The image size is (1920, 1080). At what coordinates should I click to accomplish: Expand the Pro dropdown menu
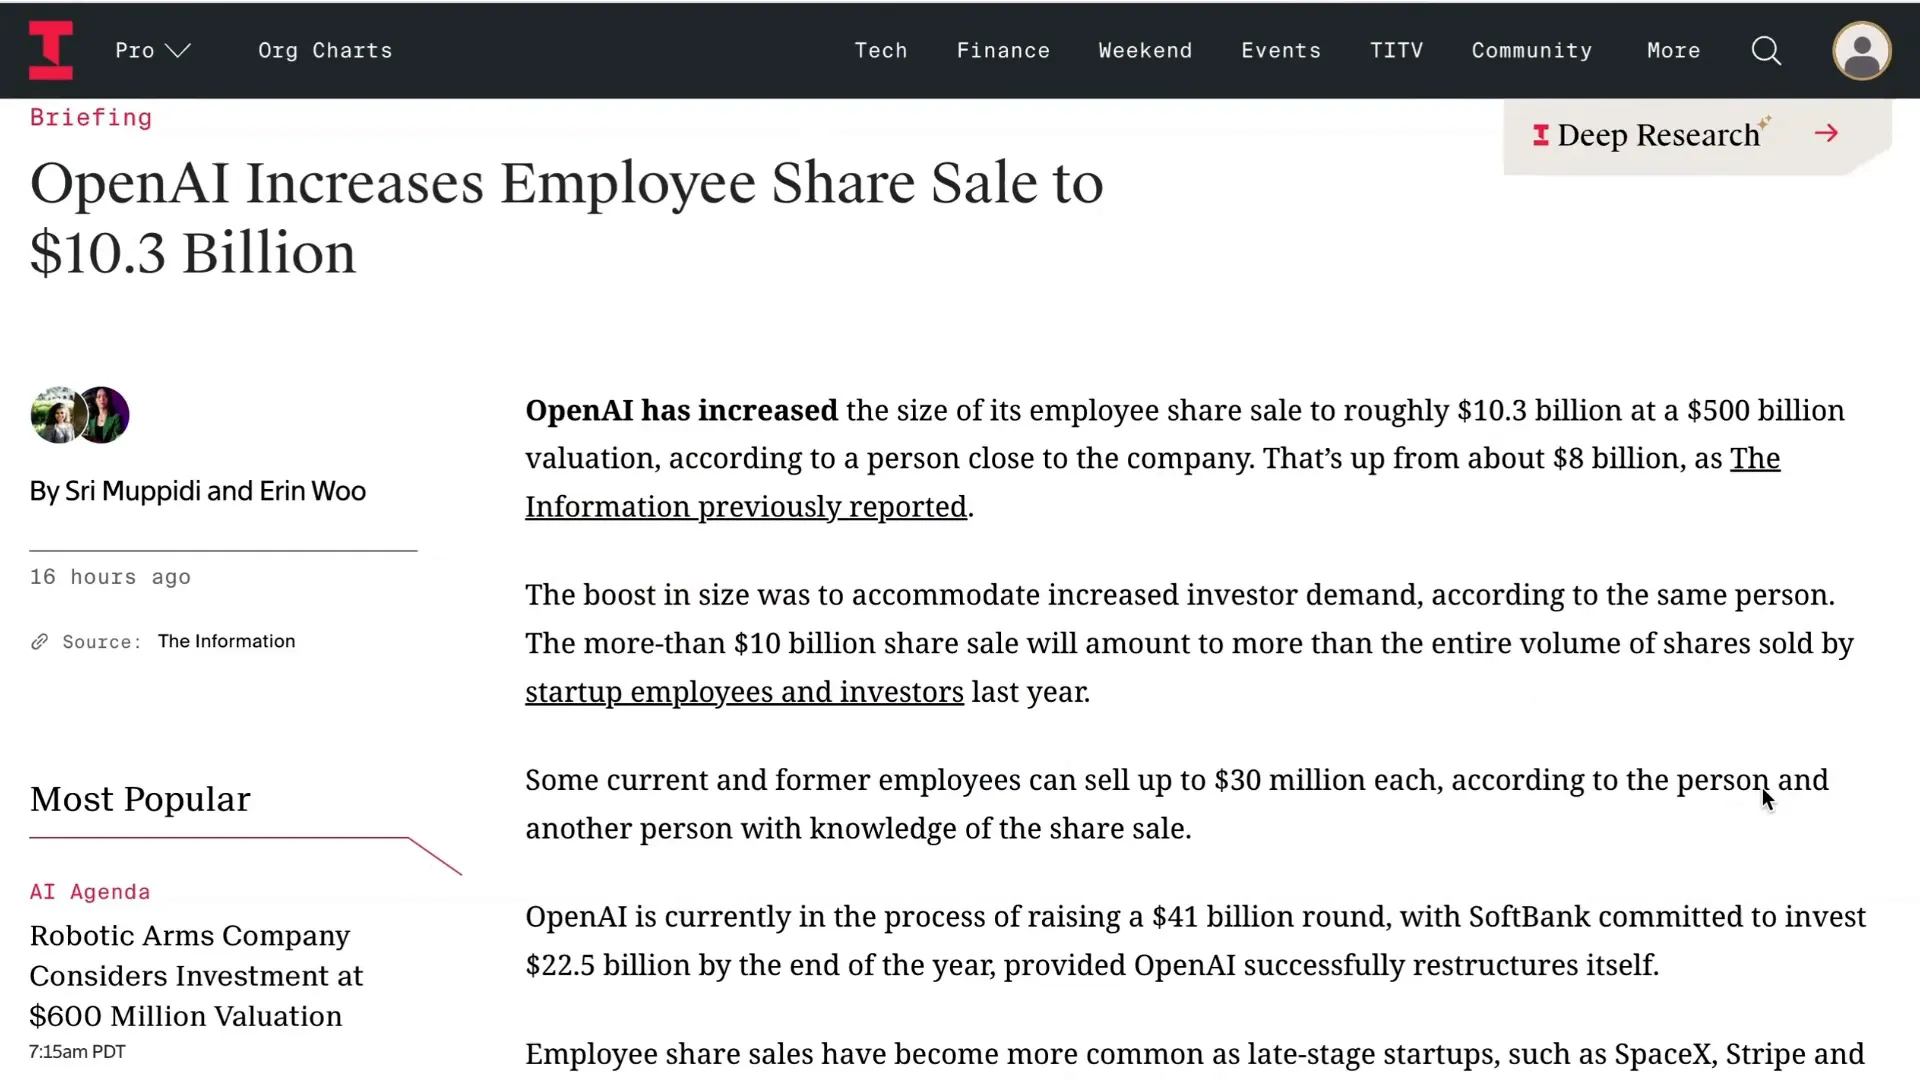tap(152, 50)
